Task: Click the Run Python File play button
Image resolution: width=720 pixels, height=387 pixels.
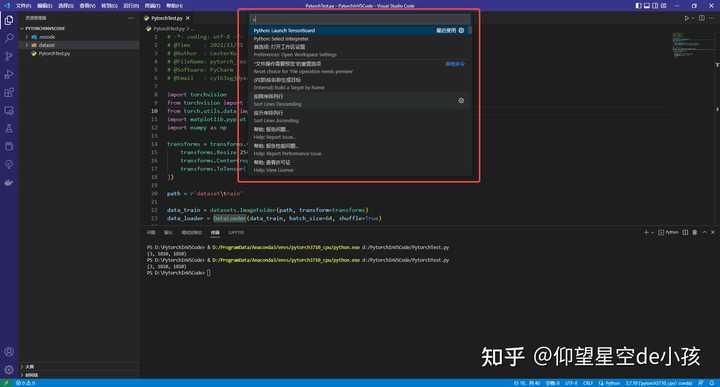Action: point(686,18)
